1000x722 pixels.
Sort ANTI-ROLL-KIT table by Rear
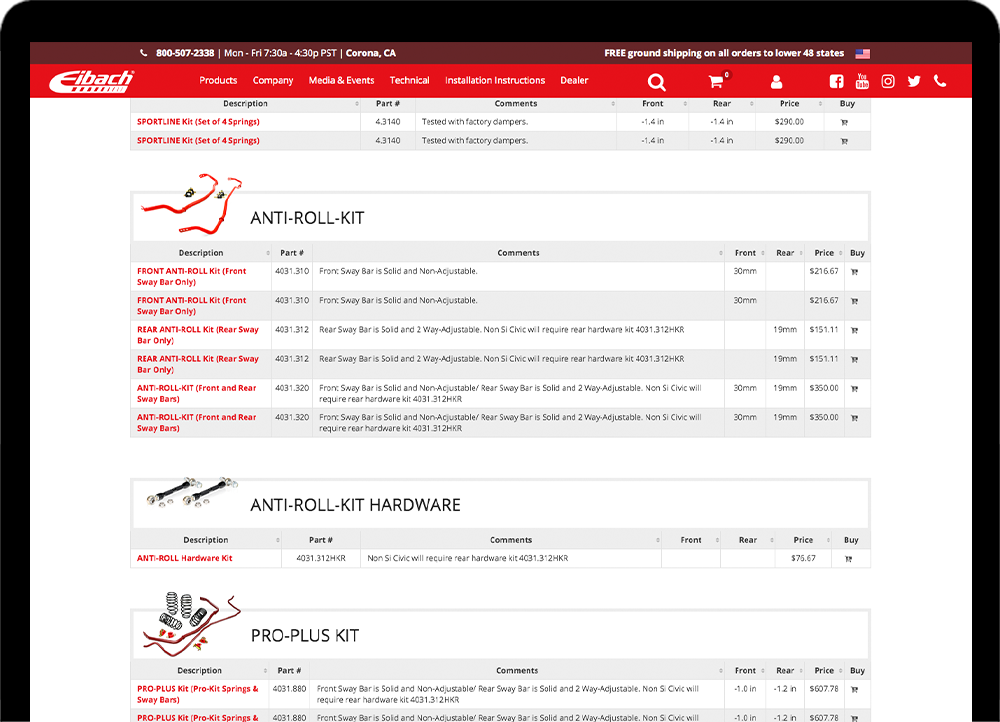pos(785,253)
